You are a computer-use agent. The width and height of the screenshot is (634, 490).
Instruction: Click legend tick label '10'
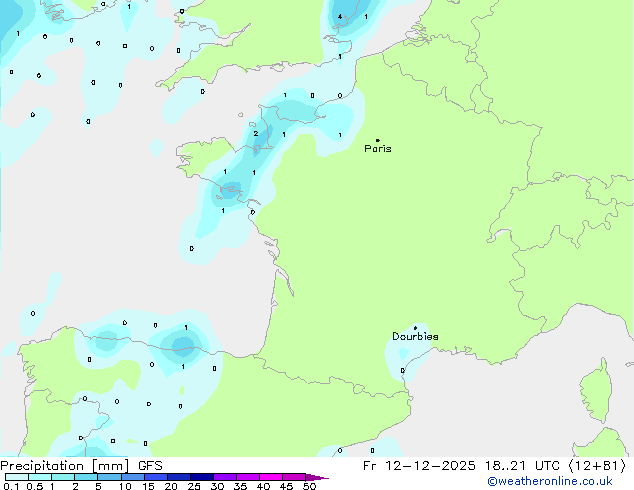coord(125,486)
